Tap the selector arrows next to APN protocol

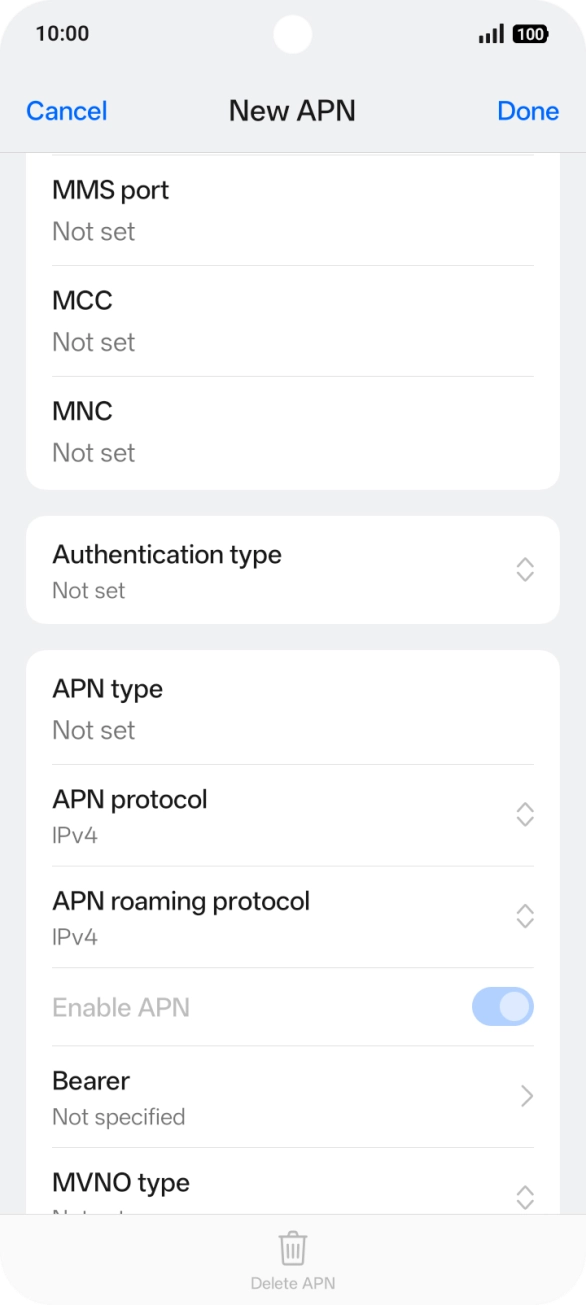(x=525, y=814)
